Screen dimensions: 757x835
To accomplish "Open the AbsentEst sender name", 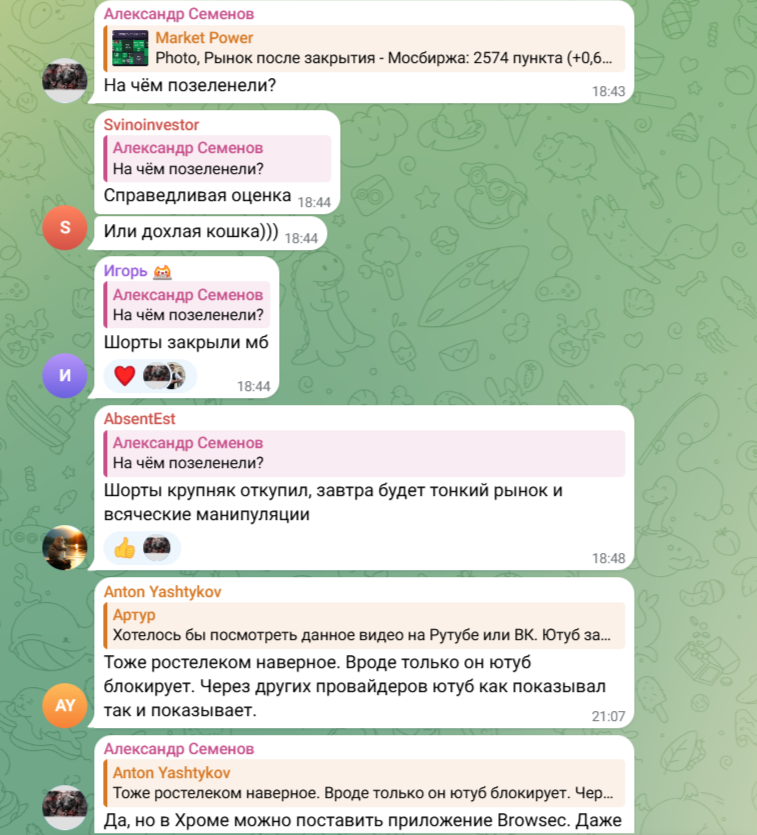I will click(139, 419).
